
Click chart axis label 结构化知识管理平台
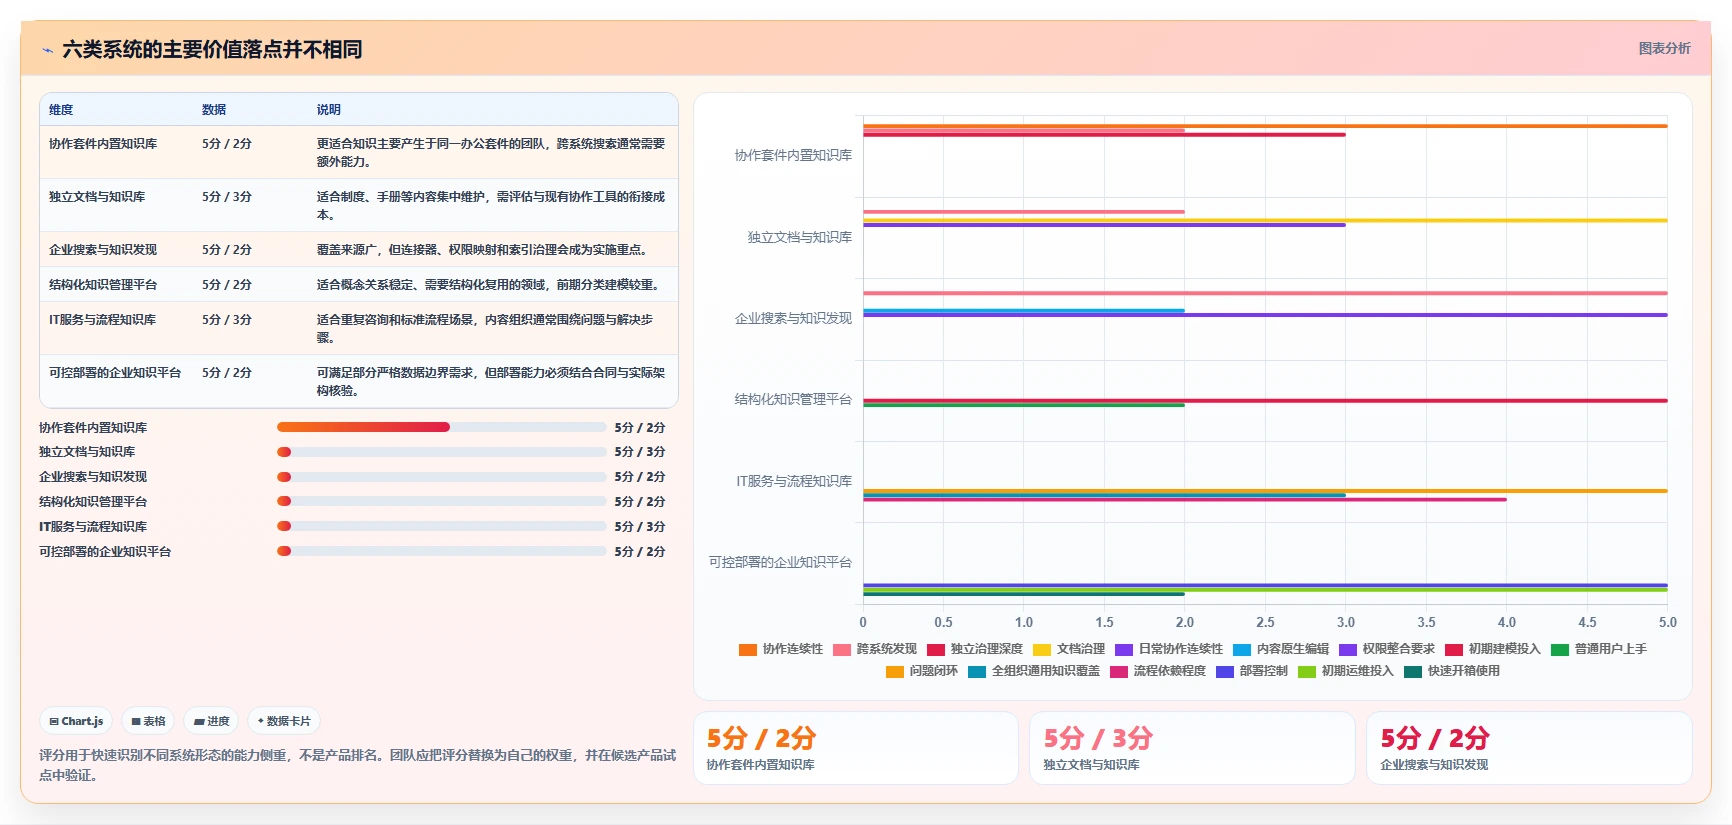point(793,399)
